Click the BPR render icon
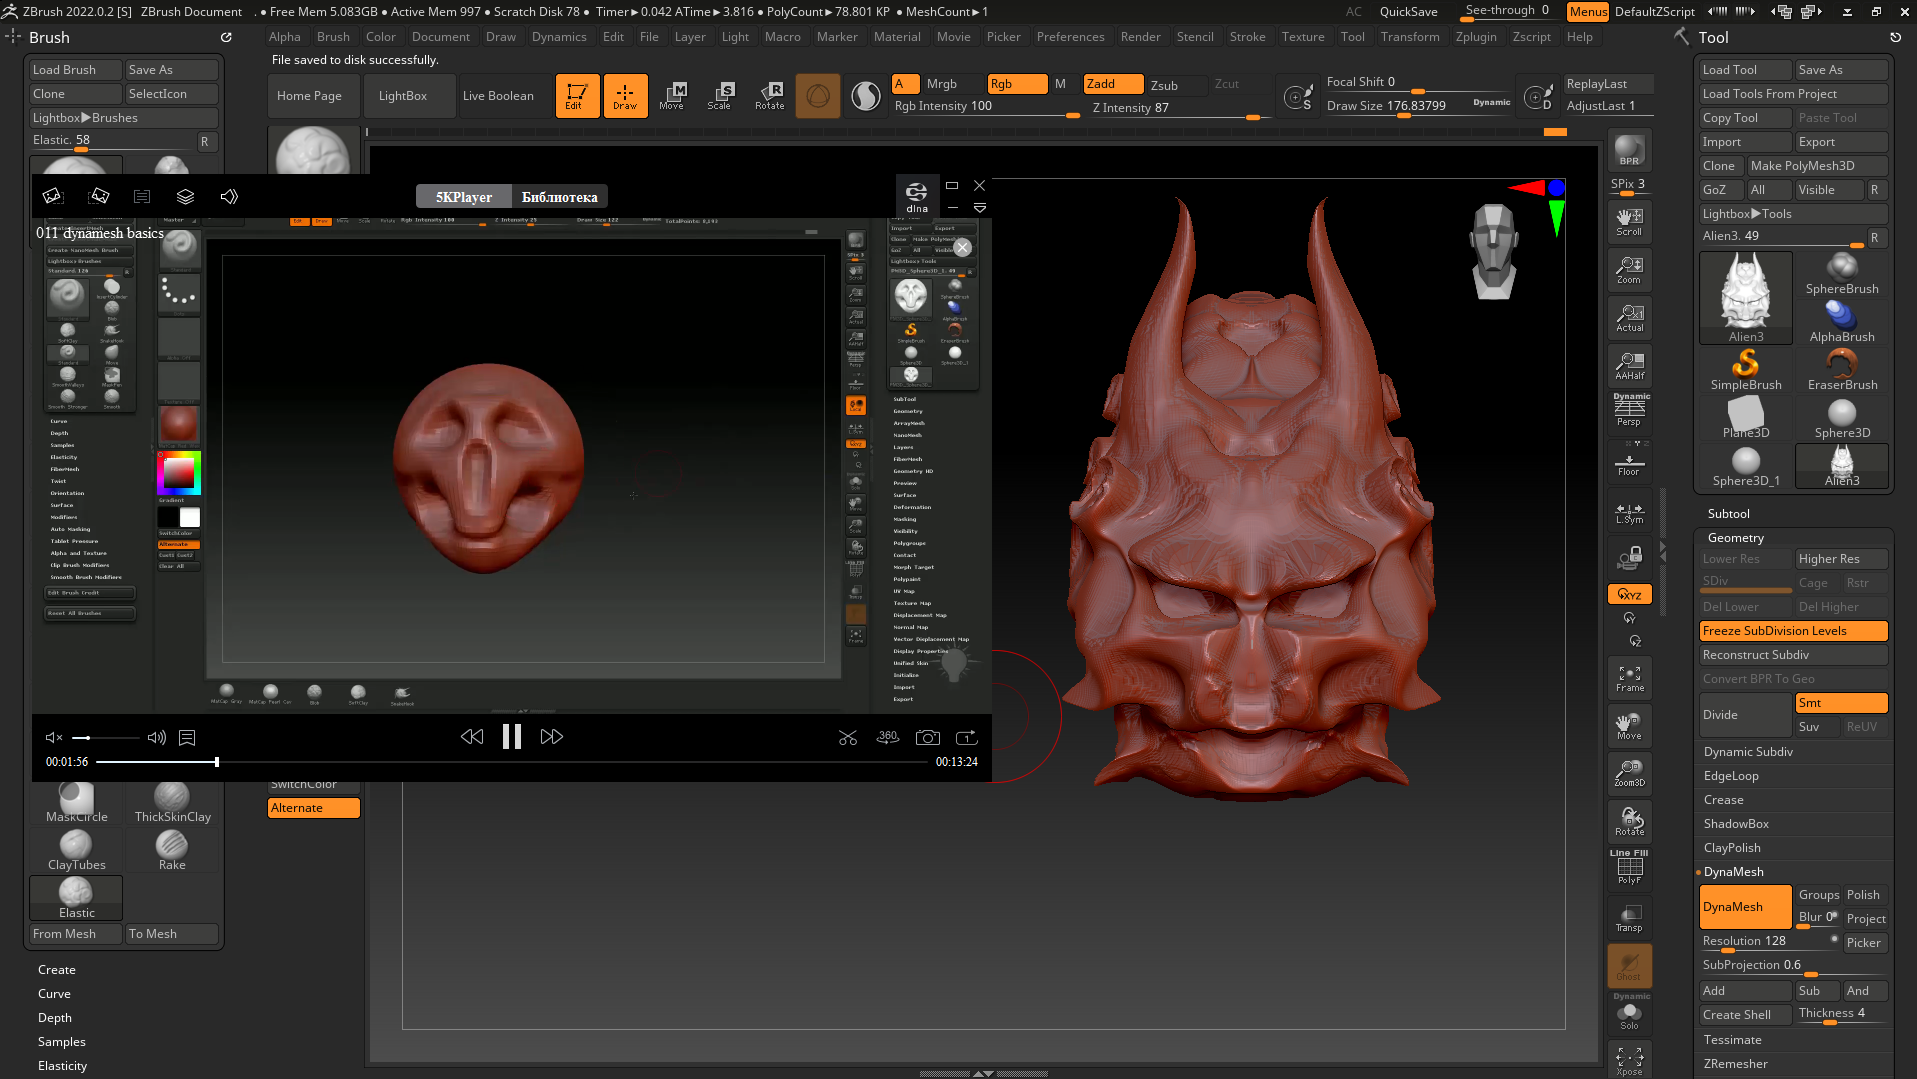The height and width of the screenshot is (1079, 1917). click(x=1629, y=150)
